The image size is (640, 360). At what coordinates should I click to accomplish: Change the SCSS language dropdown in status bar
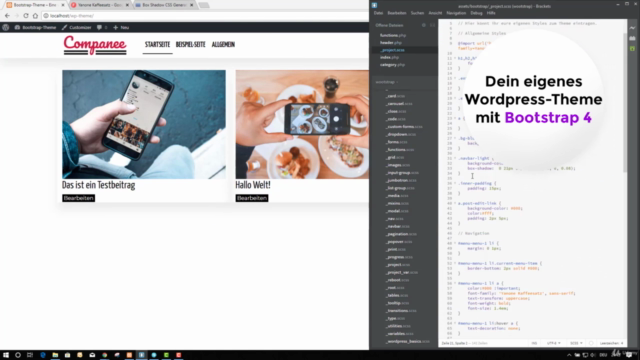(576, 343)
